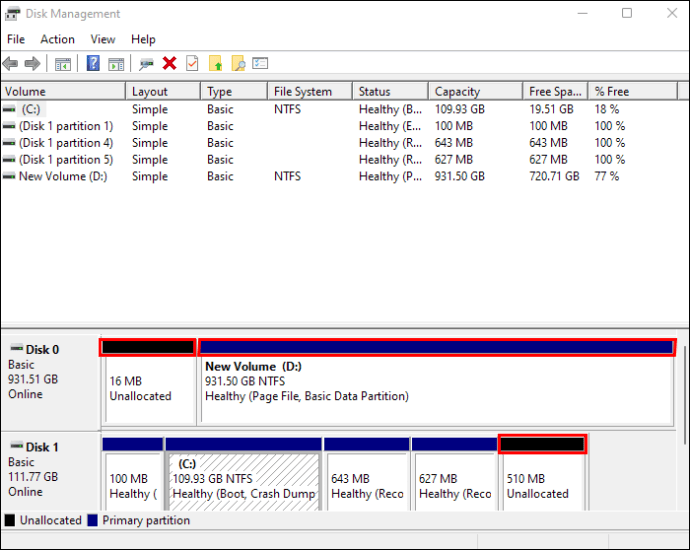Sort by the Layout column header
The width and height of the screenshot is (690, 550).
(x=163, y=91)
